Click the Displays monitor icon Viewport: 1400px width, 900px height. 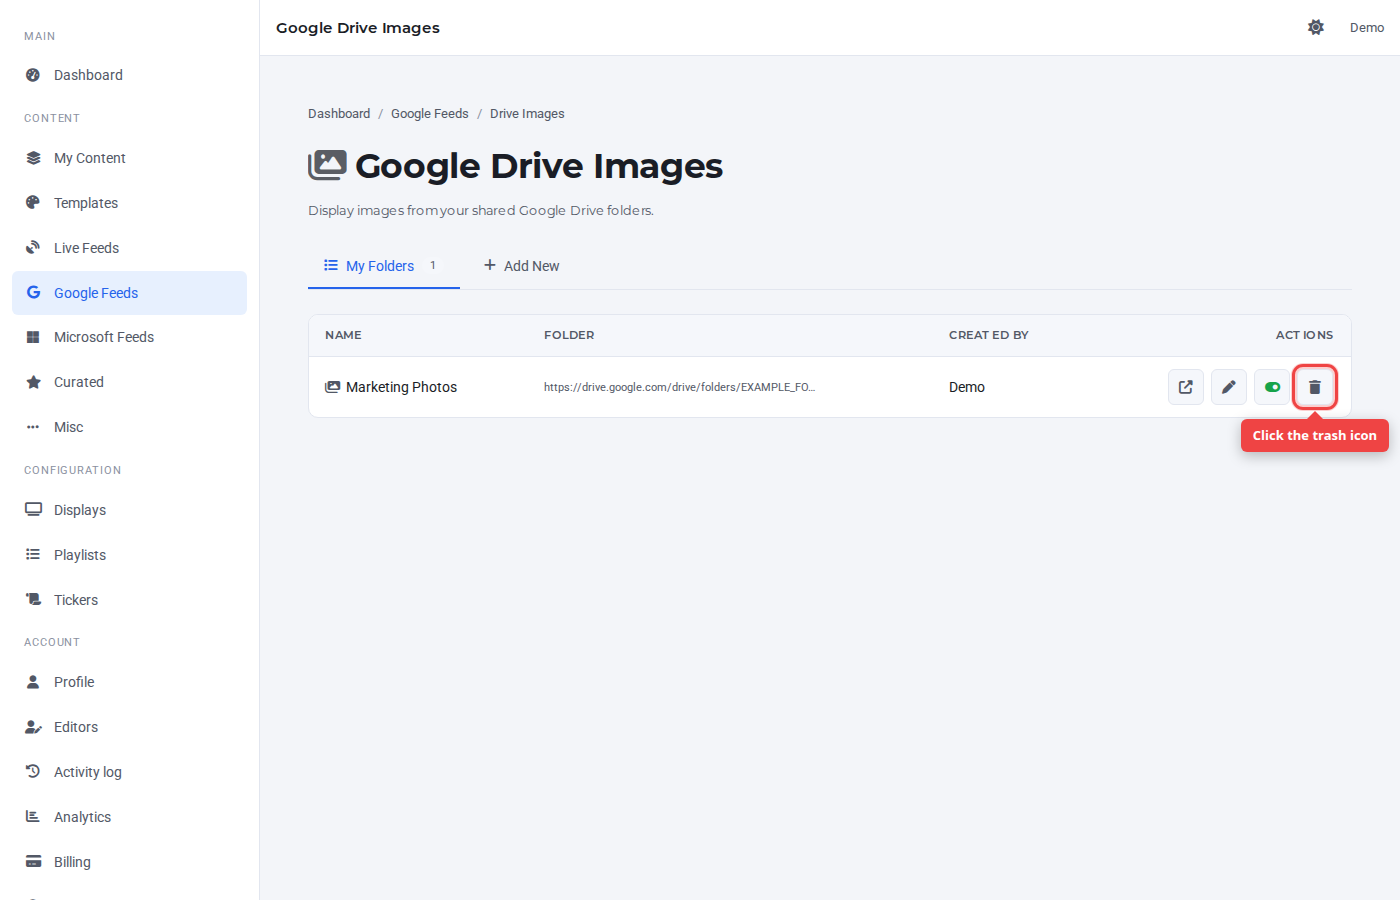(33, 510)
